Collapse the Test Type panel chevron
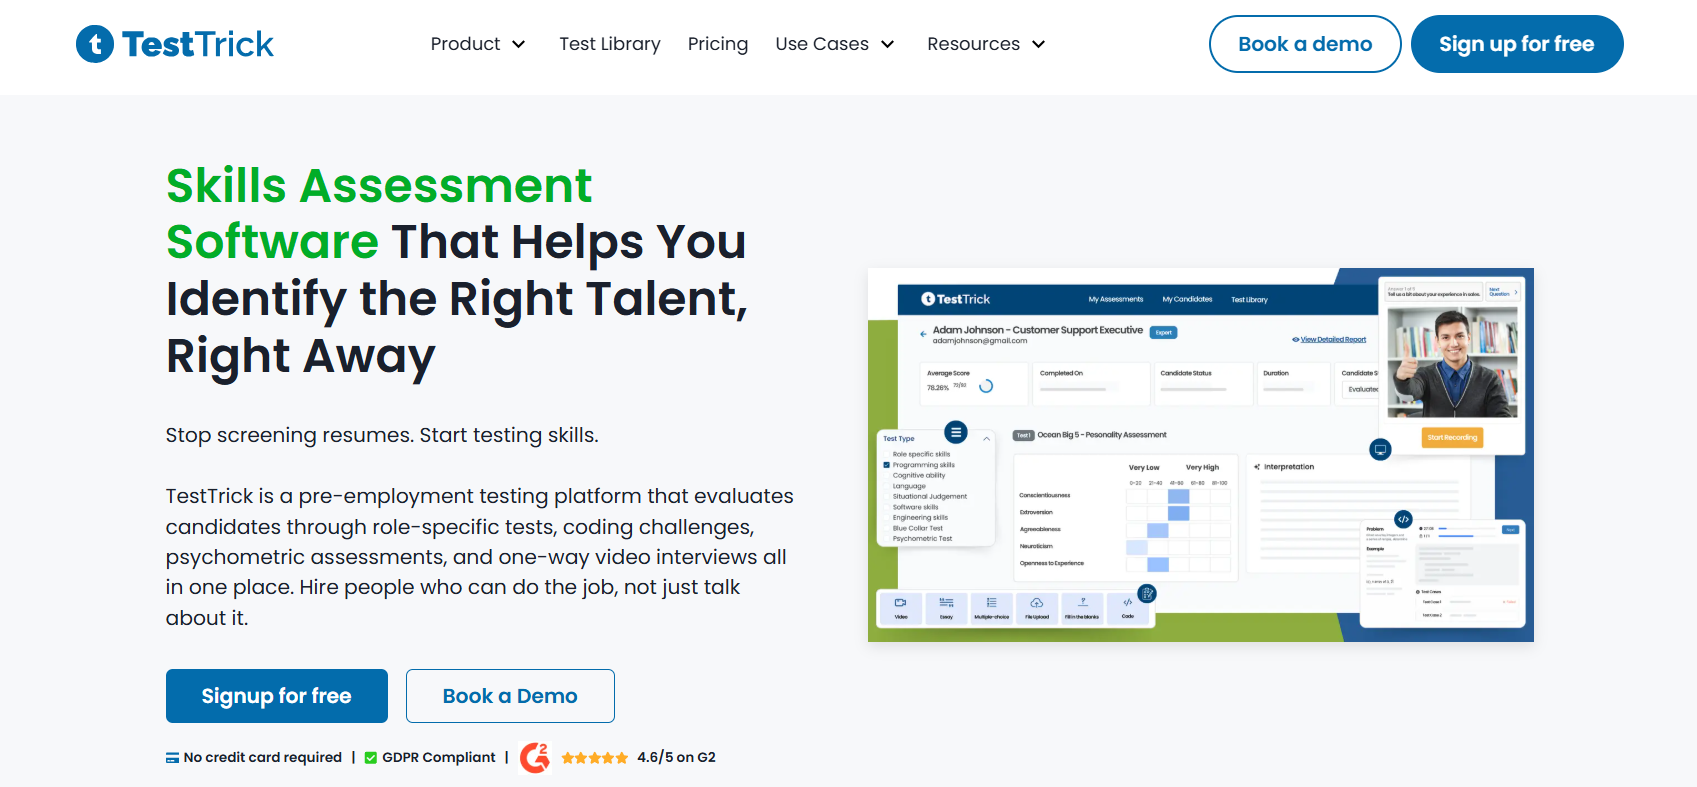The height and width of the screenshot is (787, 1697). [986, 439]
